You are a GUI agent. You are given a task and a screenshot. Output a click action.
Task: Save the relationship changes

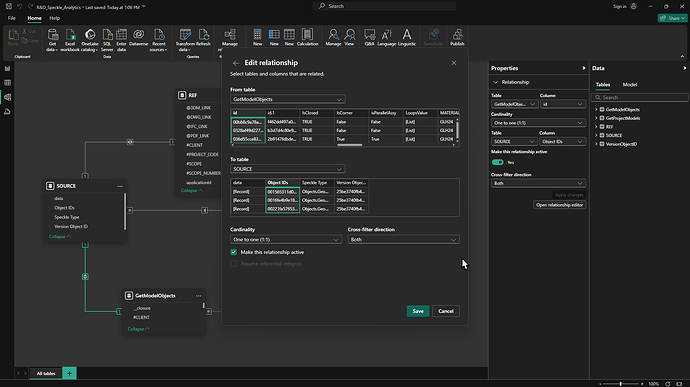pos(418,311)
